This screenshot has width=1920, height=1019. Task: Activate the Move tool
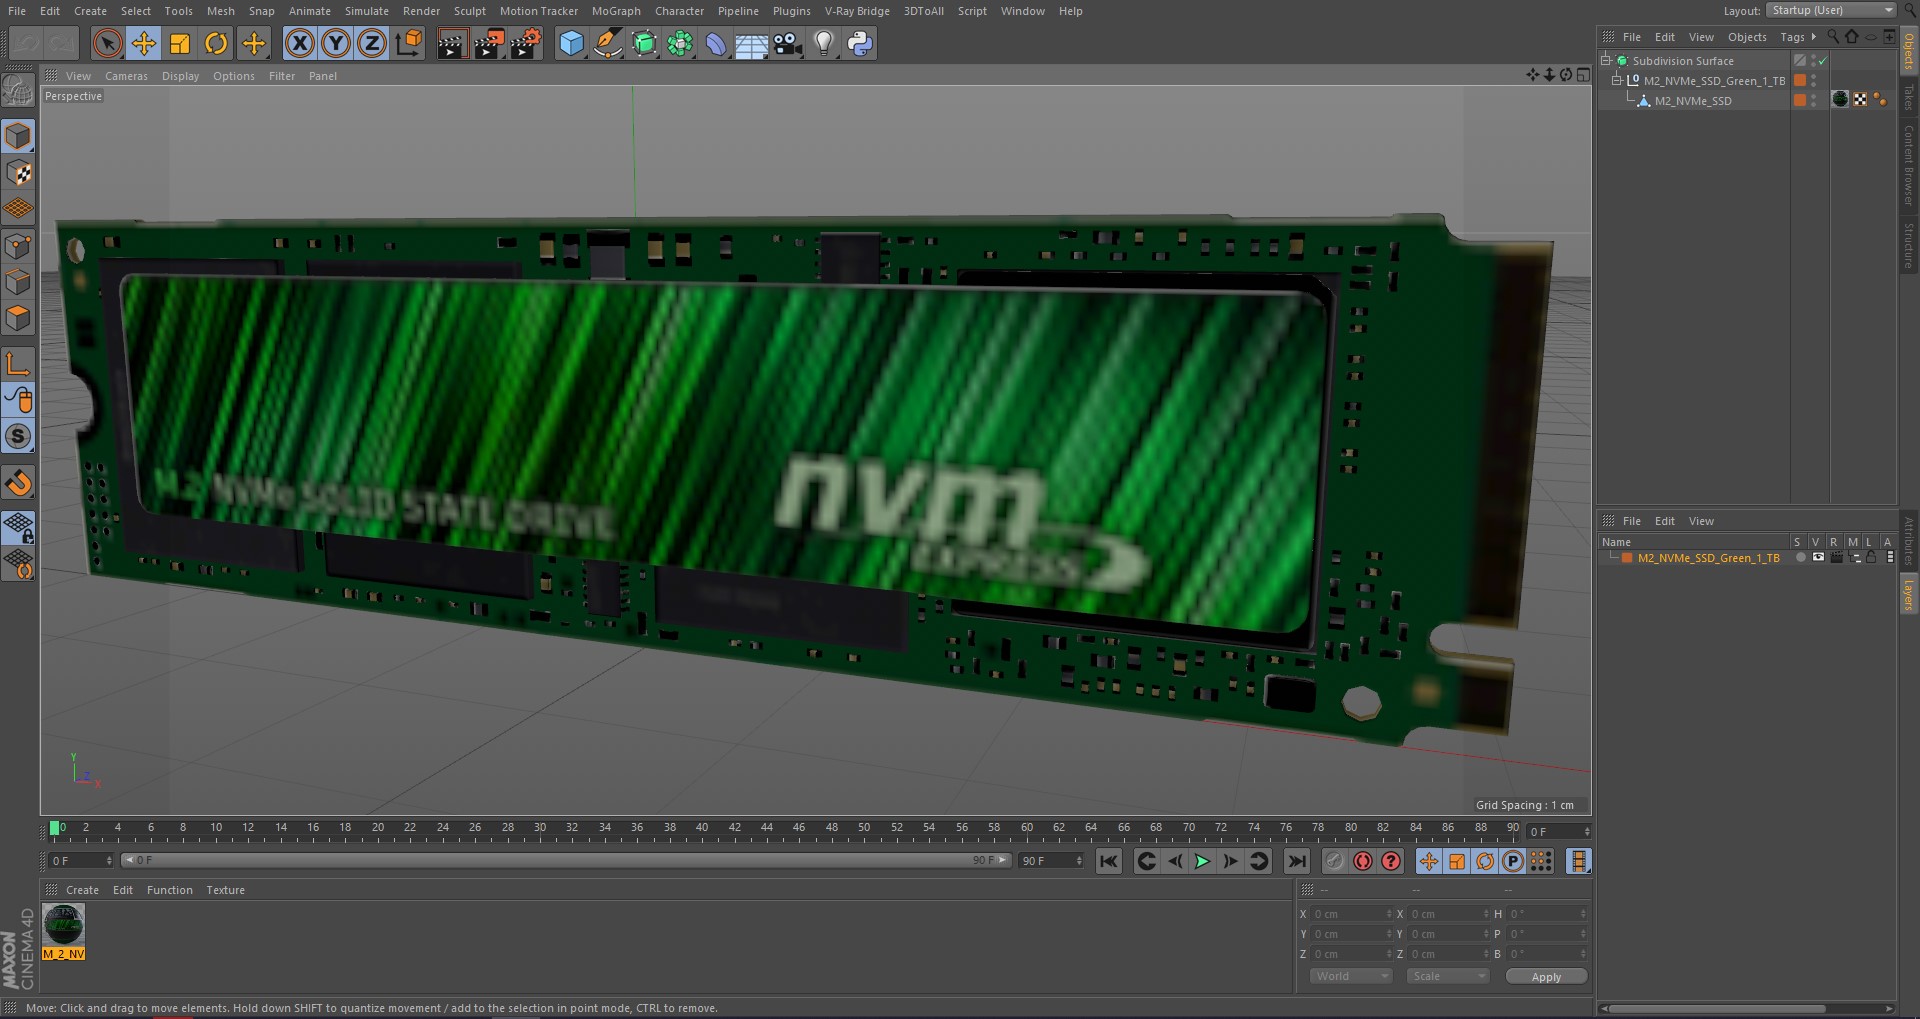tap(144, 43)
